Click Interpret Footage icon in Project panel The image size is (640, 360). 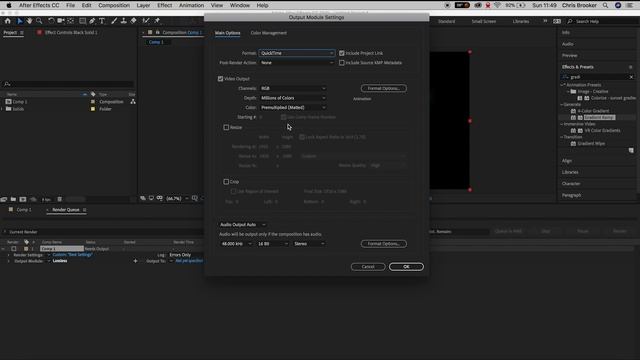click(4, 199)
